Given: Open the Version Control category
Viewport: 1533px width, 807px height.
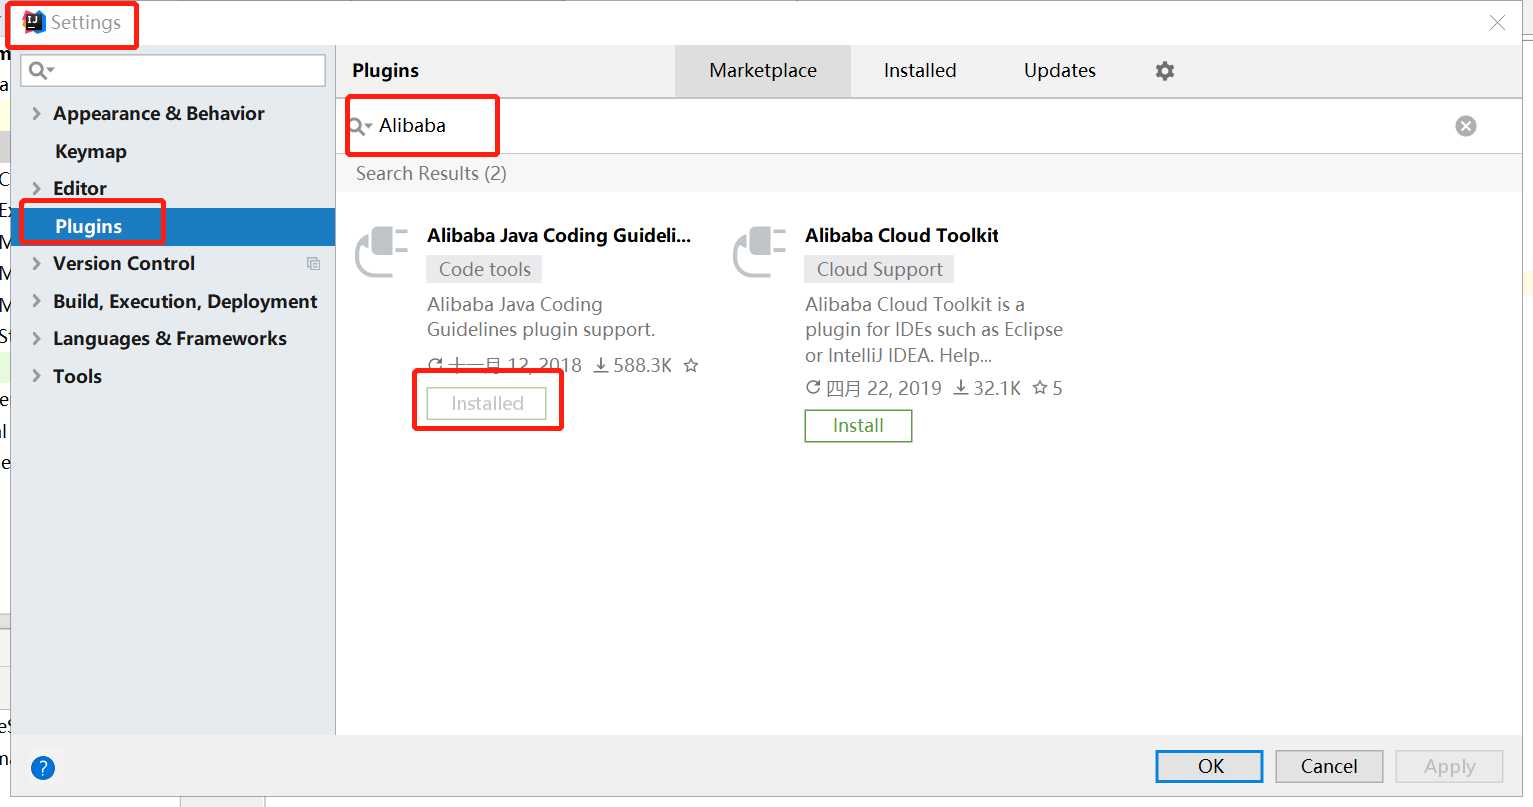Looking at the screenshot, I should click(x=124, y=264).
